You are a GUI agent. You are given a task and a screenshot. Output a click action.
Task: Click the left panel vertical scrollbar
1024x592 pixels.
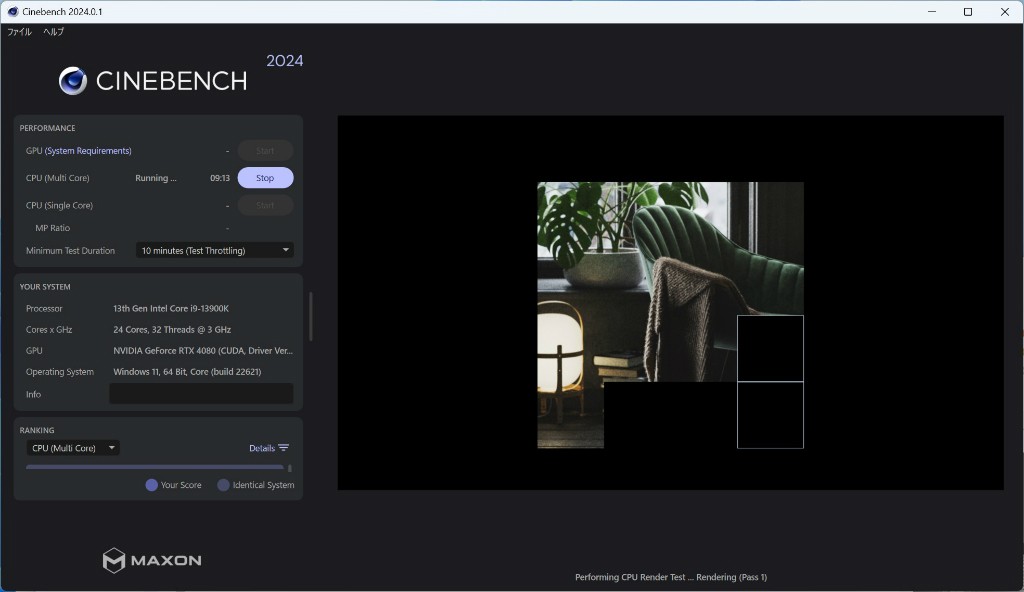310,315
